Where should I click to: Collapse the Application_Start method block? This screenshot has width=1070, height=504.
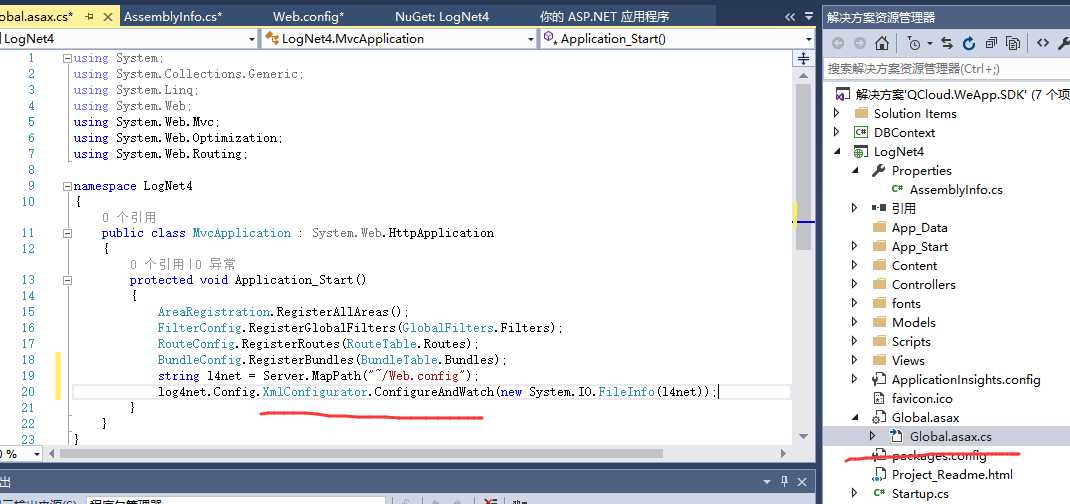click(x=67, y=280)
